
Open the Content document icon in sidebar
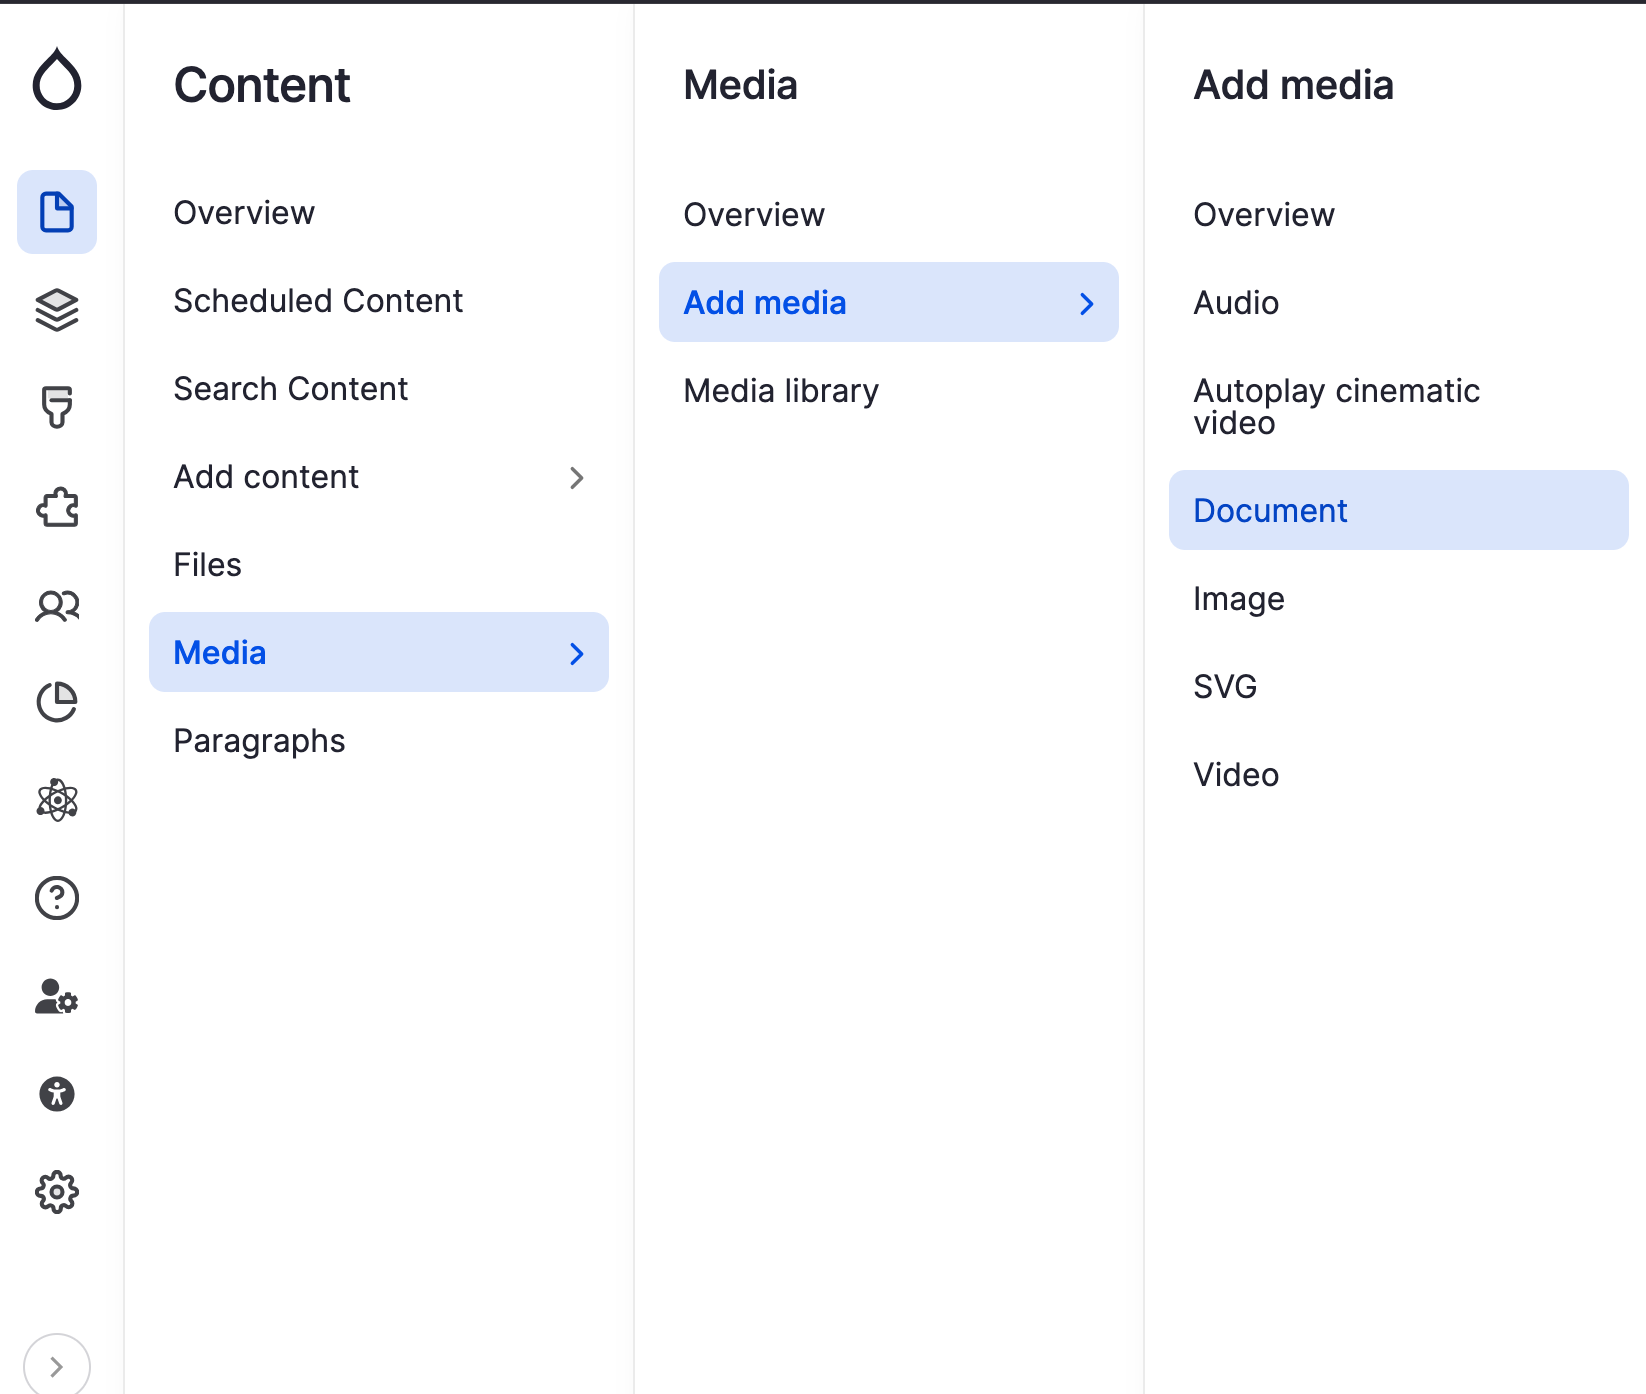(x=57, y=212)
